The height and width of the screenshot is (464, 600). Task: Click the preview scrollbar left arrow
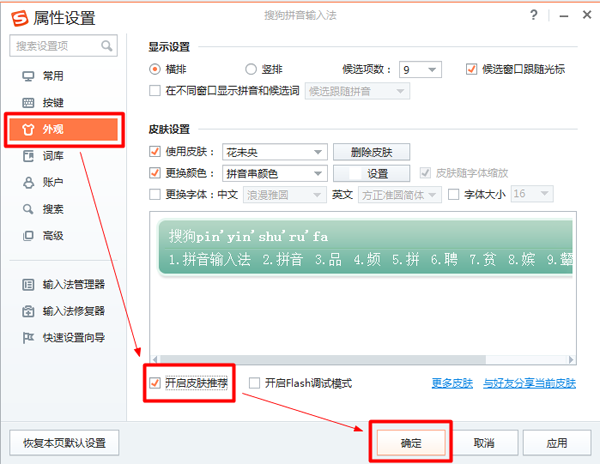coord(155,360)
